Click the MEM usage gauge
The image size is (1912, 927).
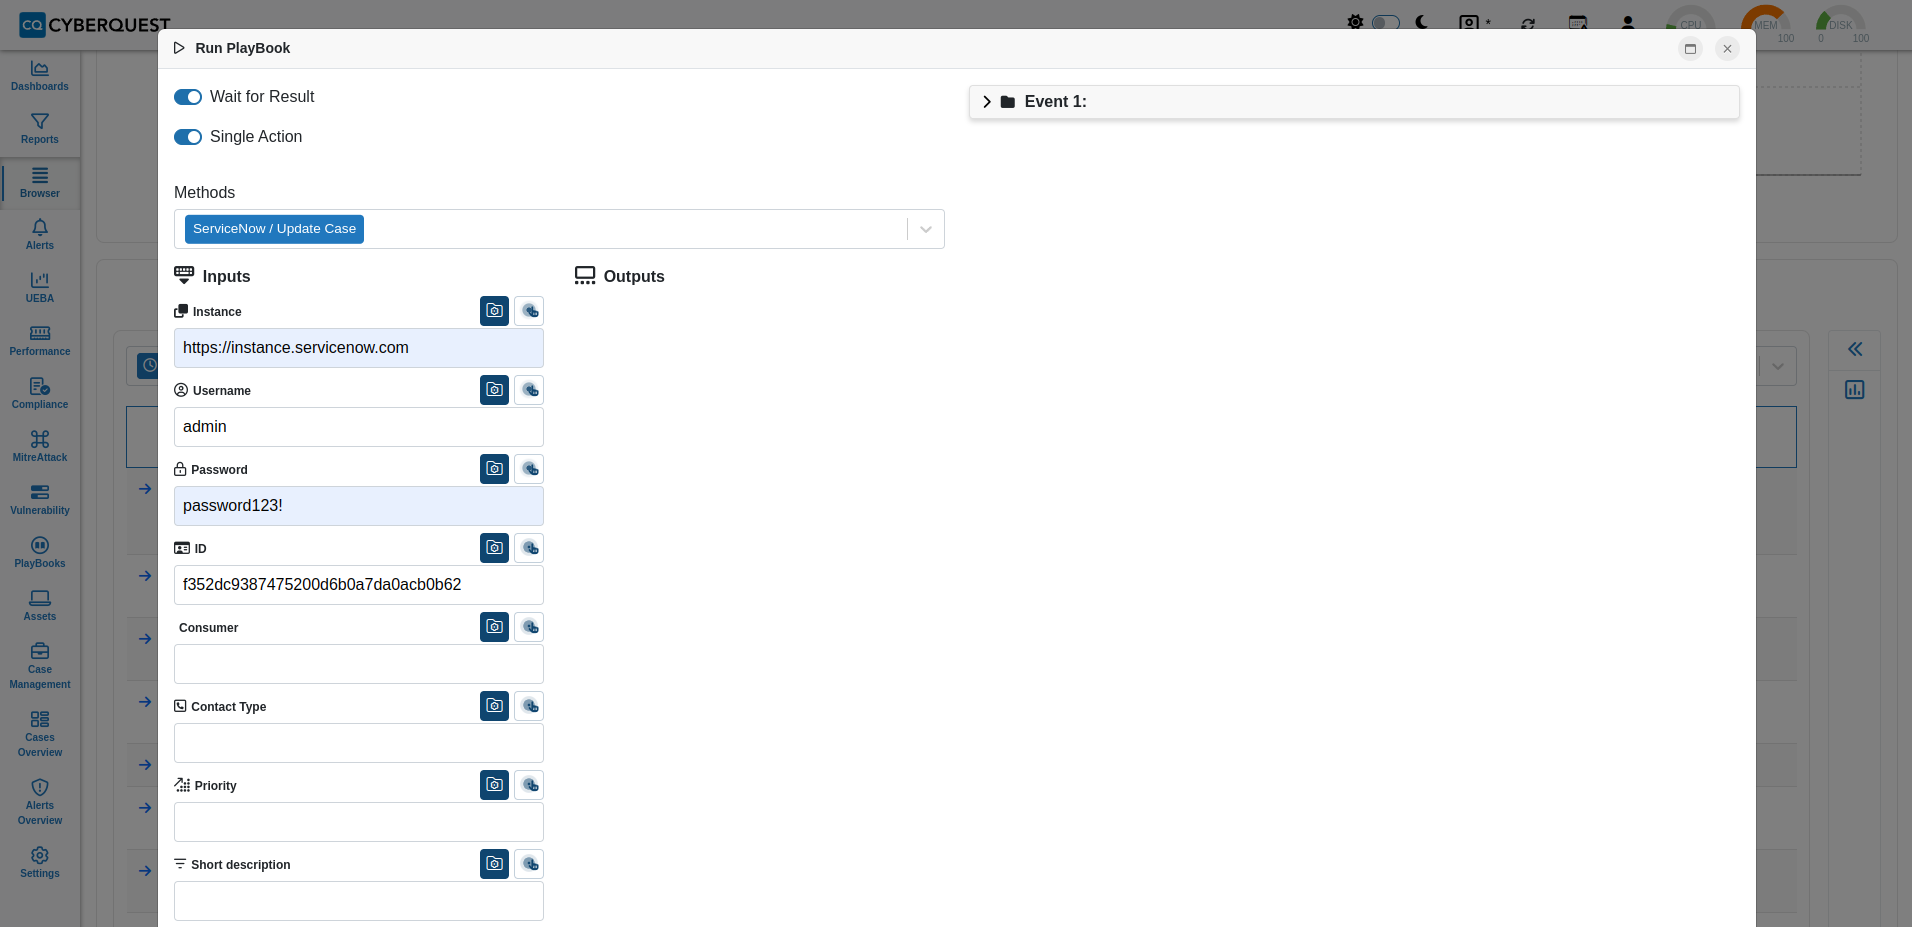[x=1766, y=25]
